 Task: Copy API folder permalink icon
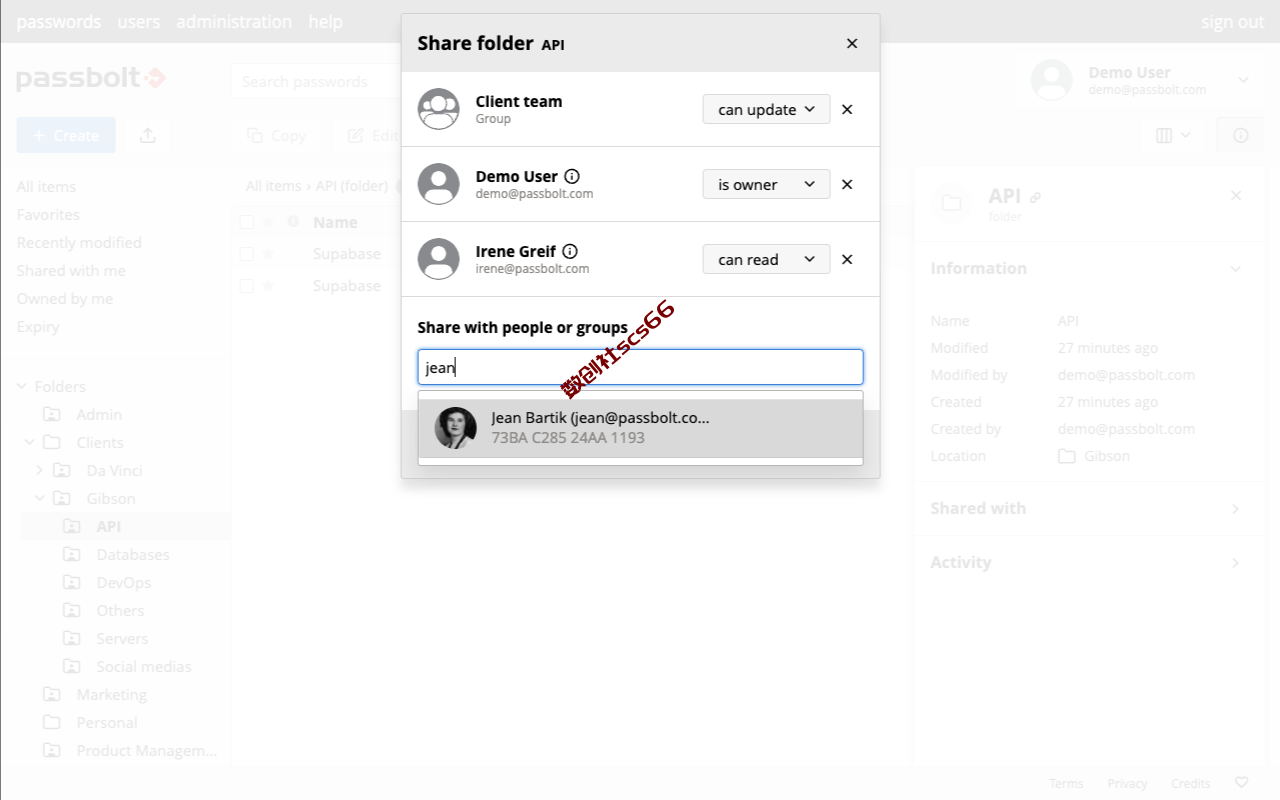tap(1035, 197)
